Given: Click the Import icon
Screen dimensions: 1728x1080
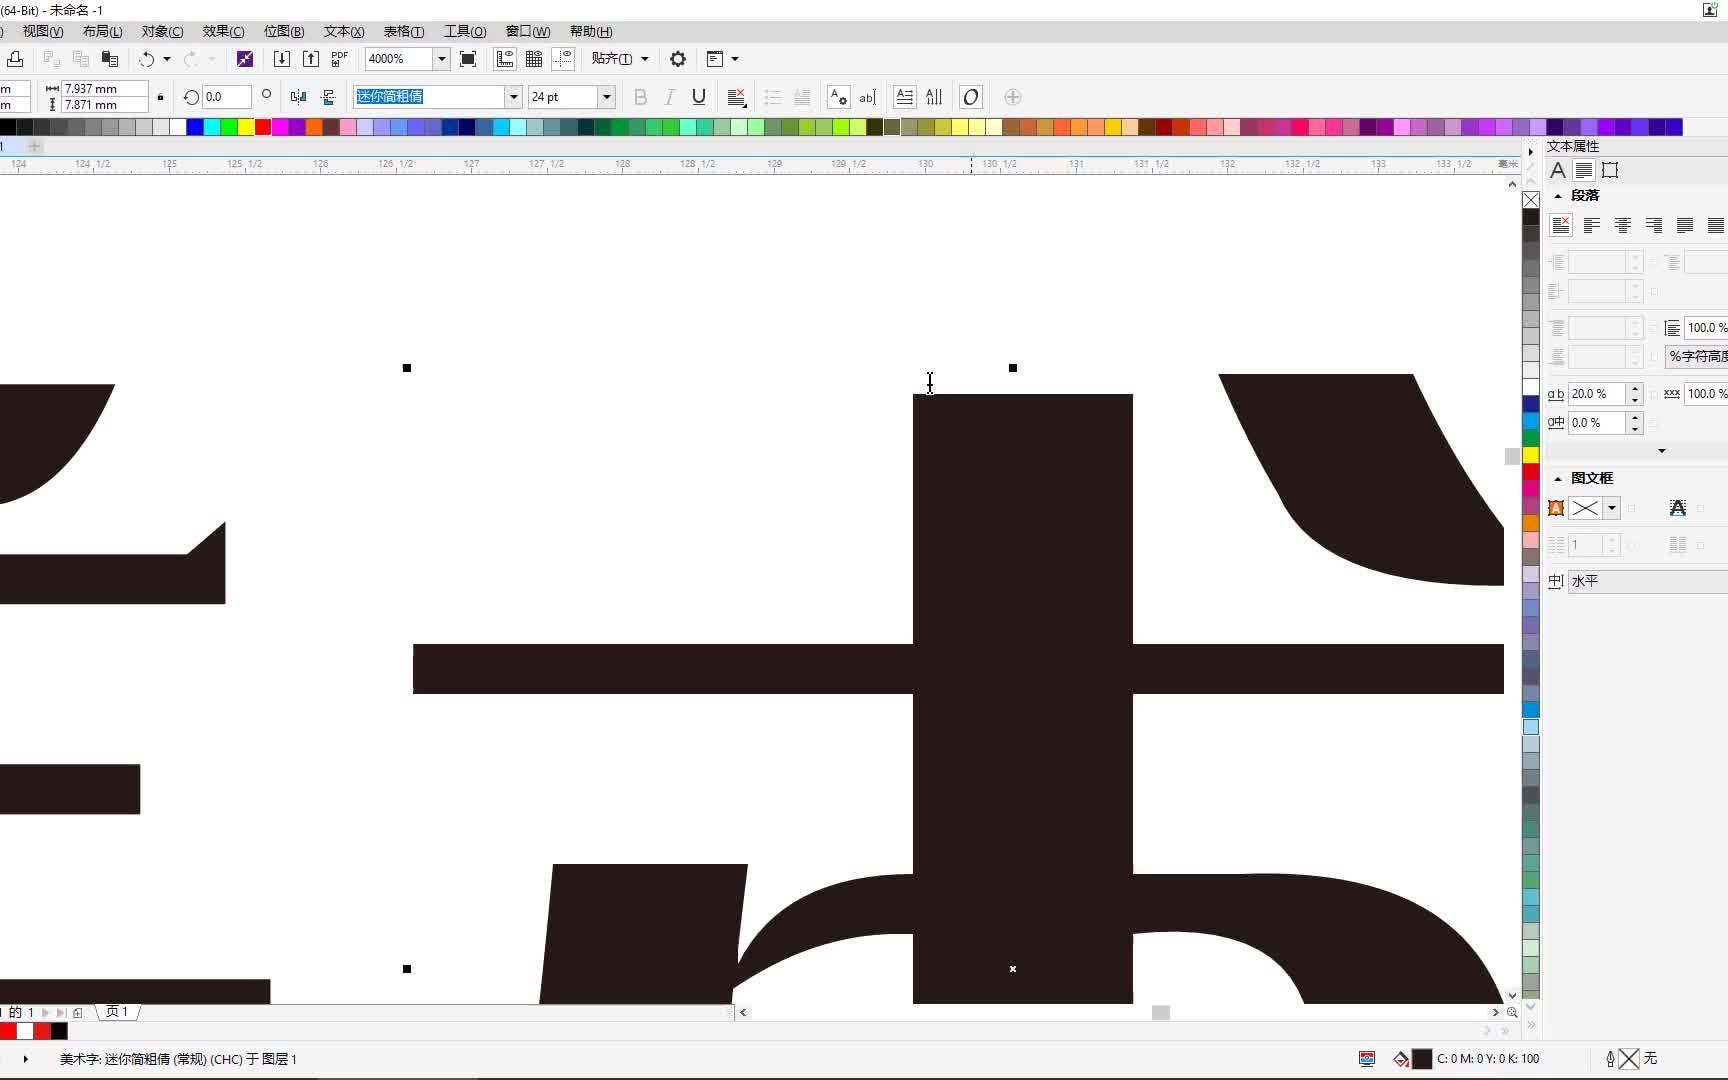Looking at the screenshot, I should point(282,59).
